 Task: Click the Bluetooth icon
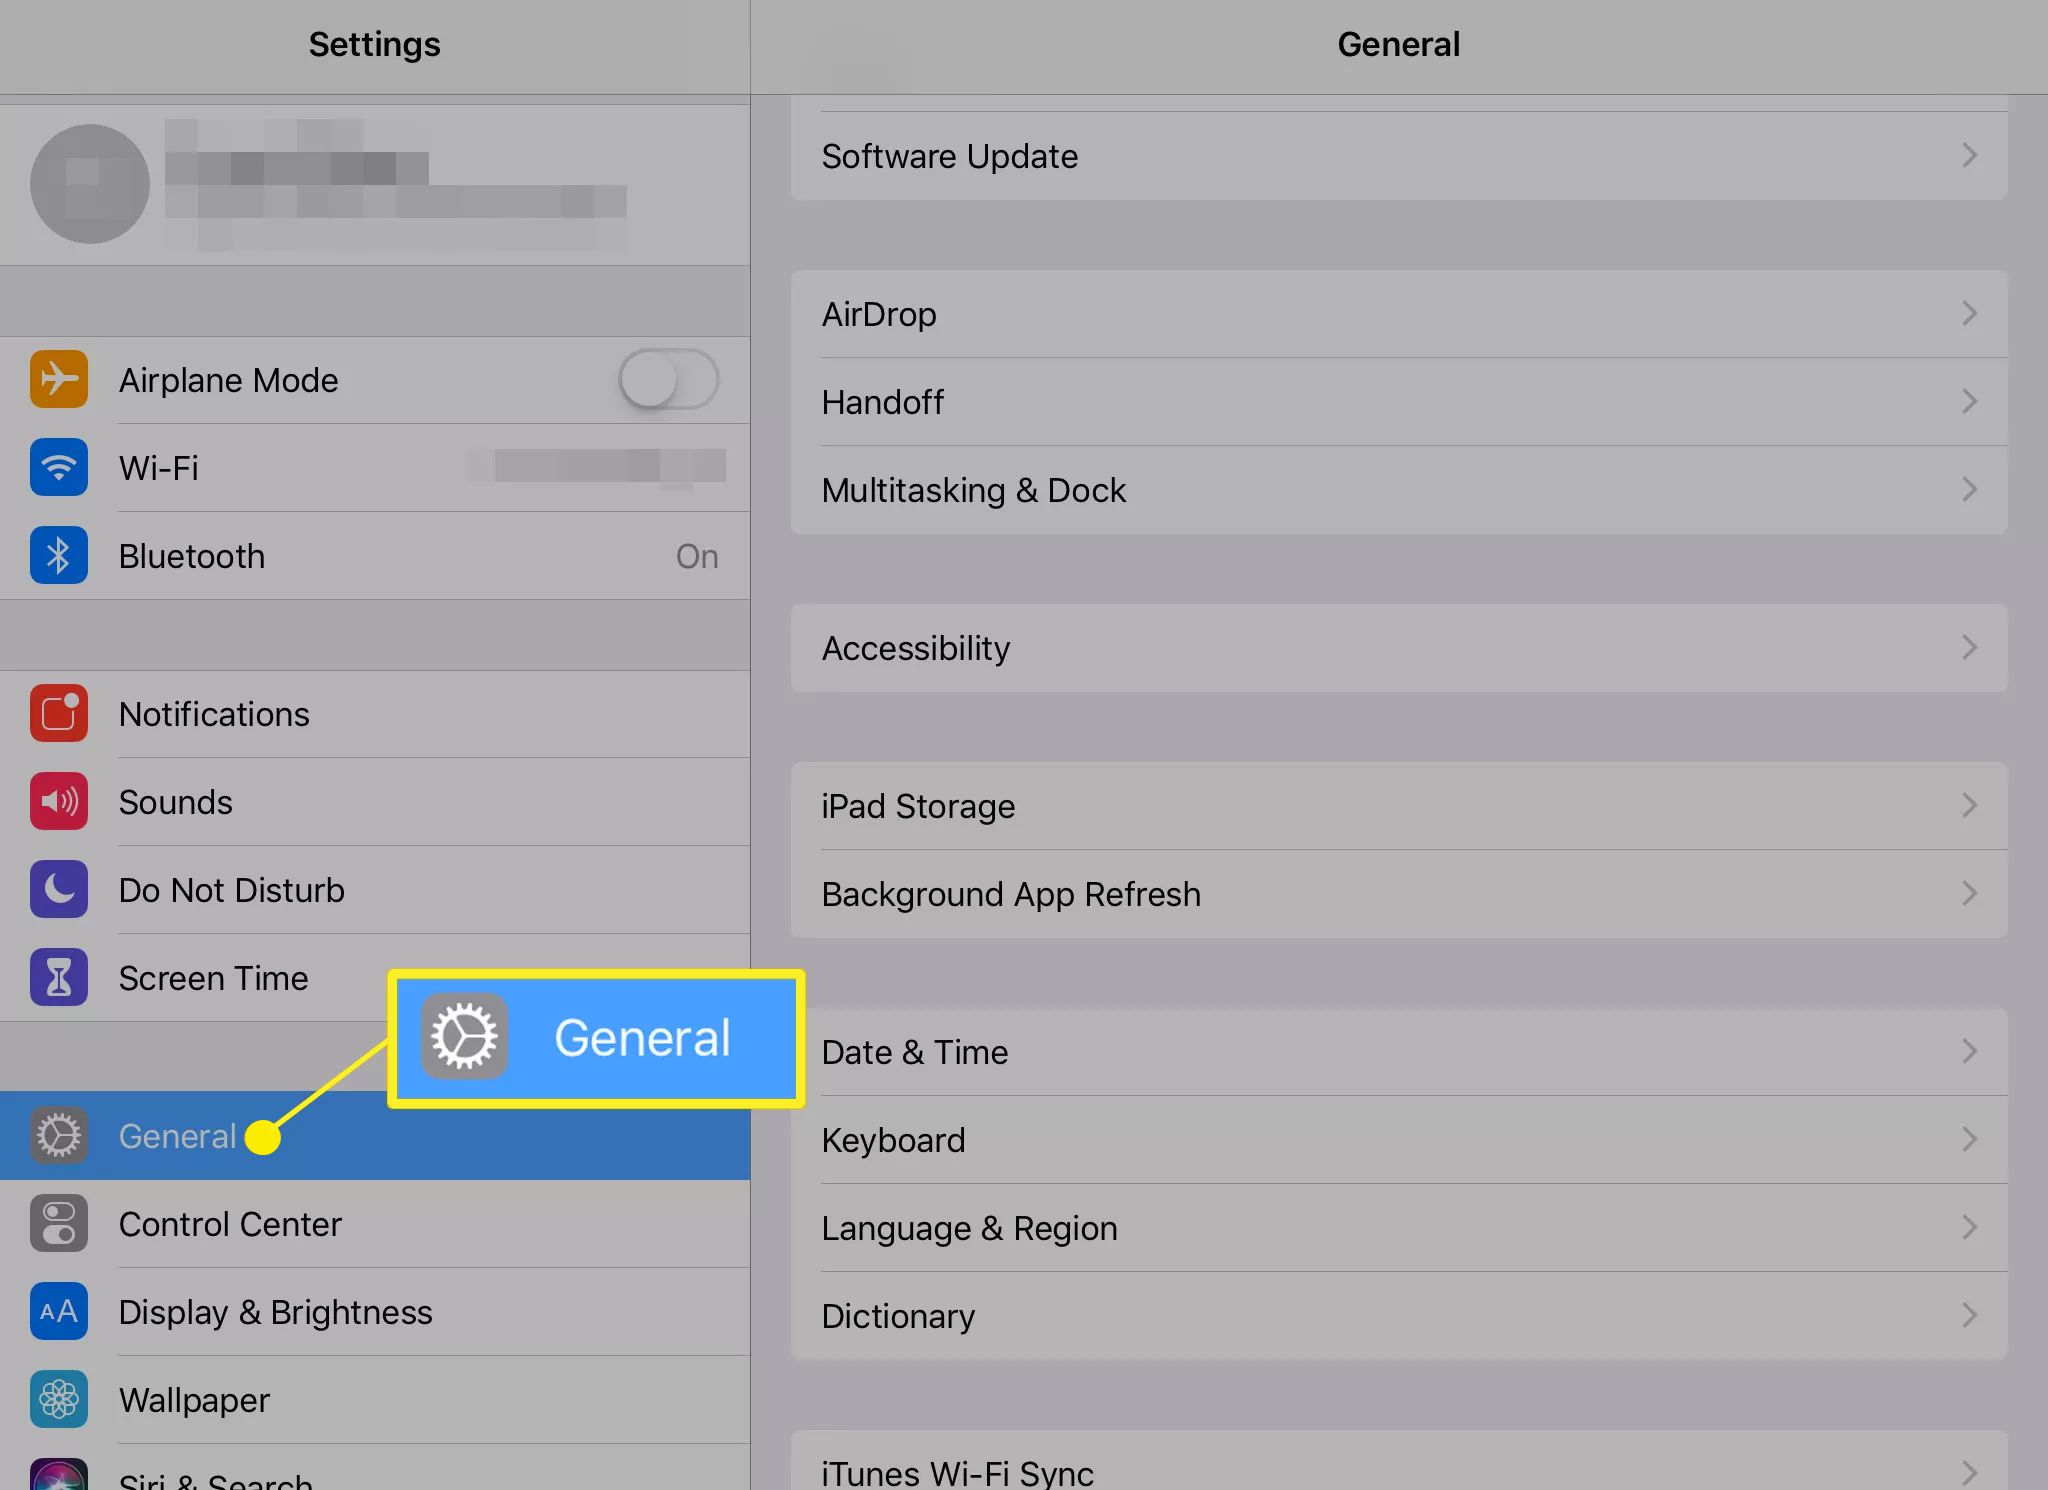[x=59, y=555]
